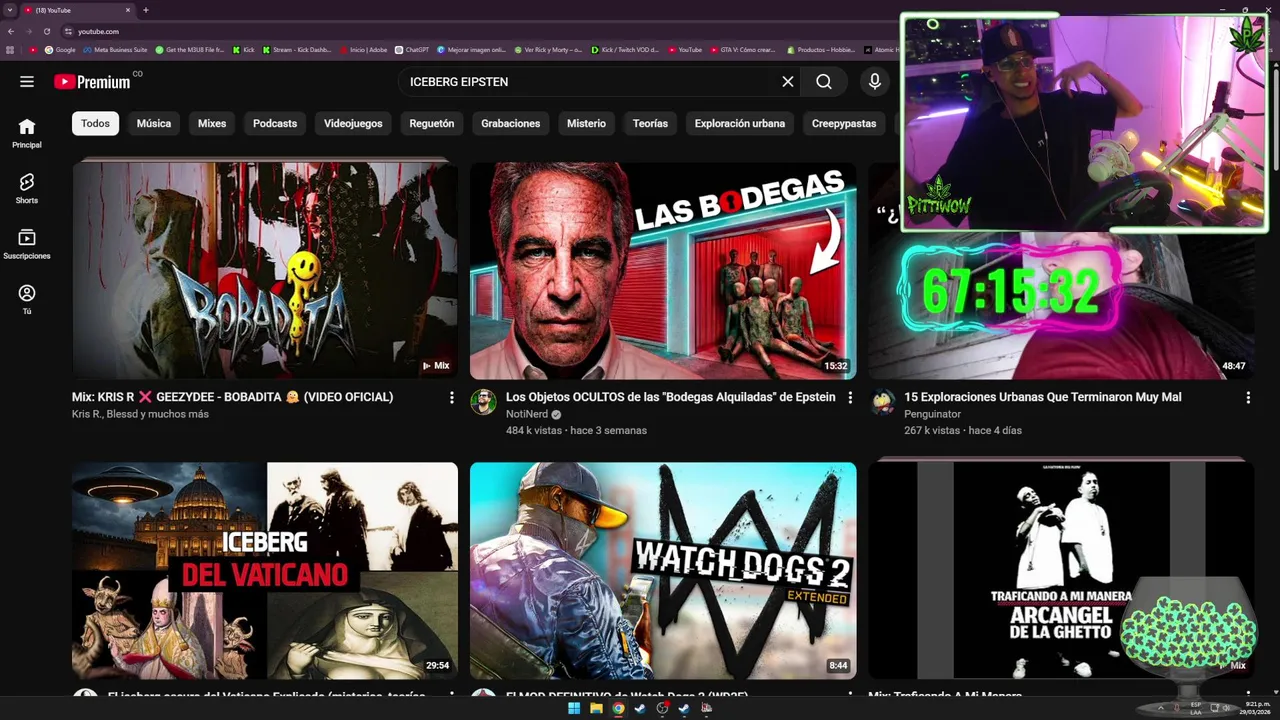Go to Principal home in sidebar

pos(27,133)
